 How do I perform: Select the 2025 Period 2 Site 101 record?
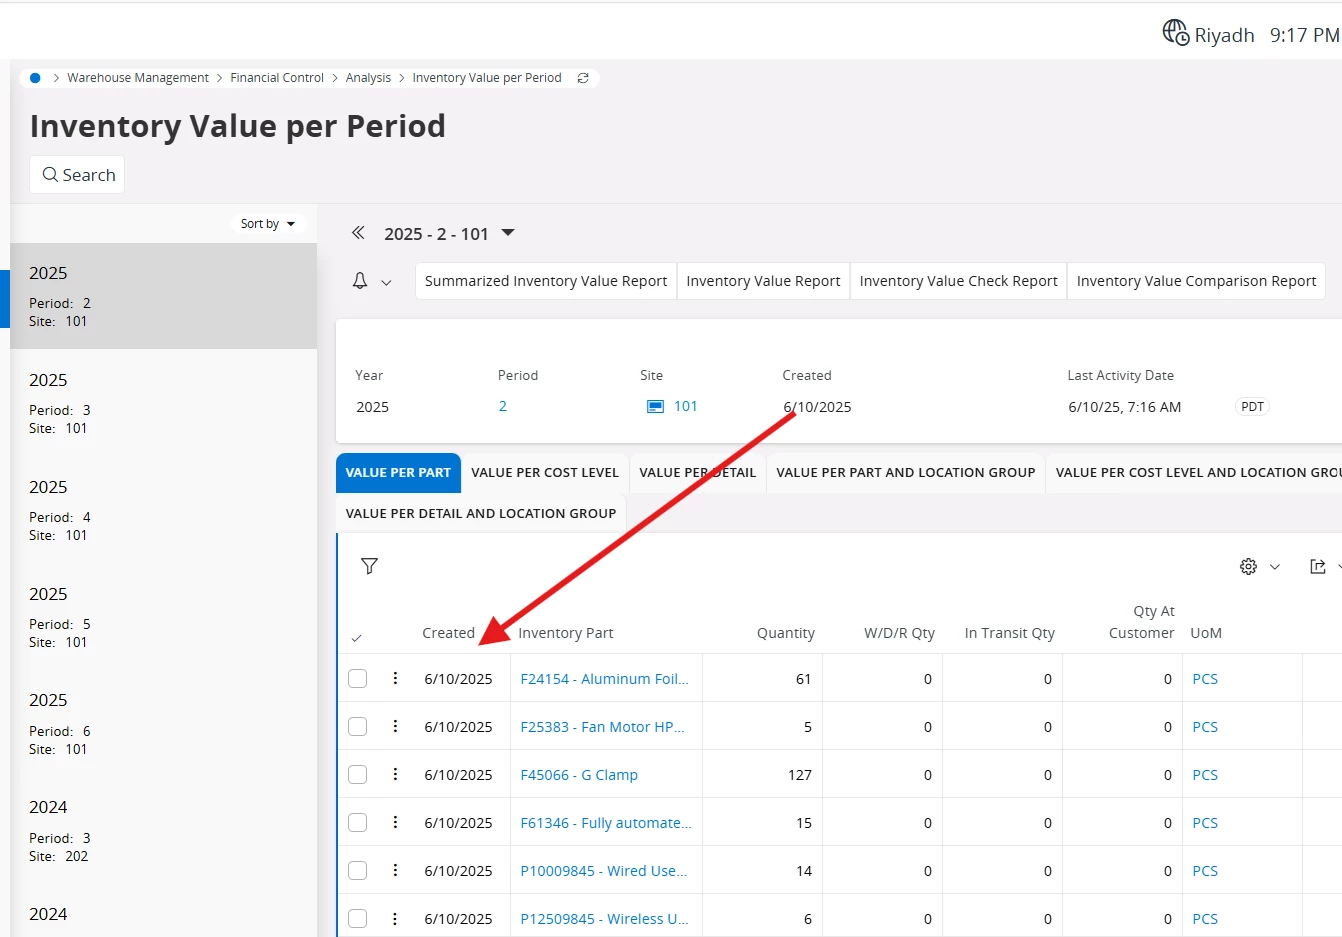click(164, 296)
